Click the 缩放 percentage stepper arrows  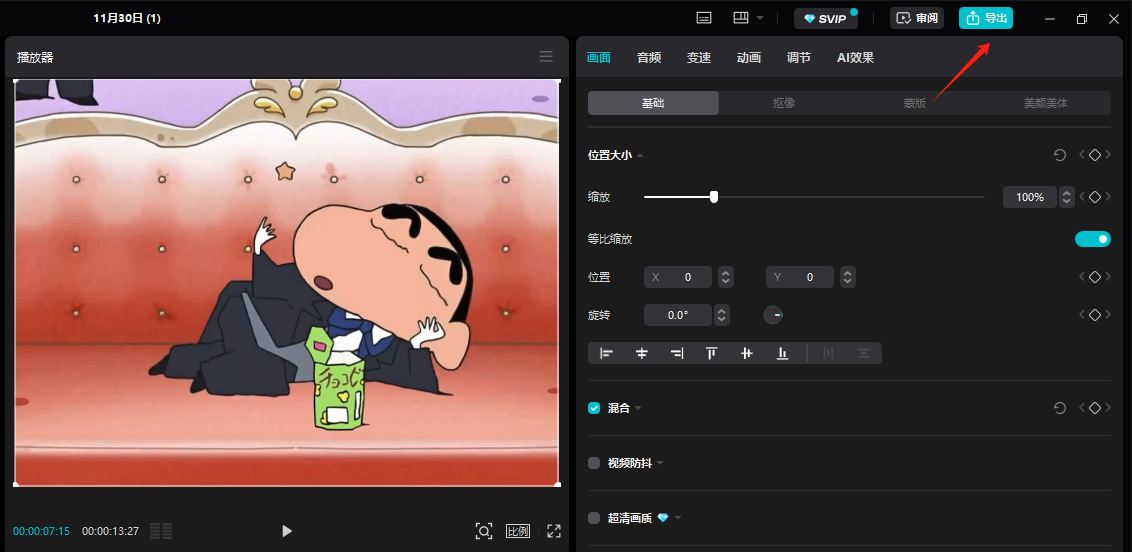click(1066, 197)
